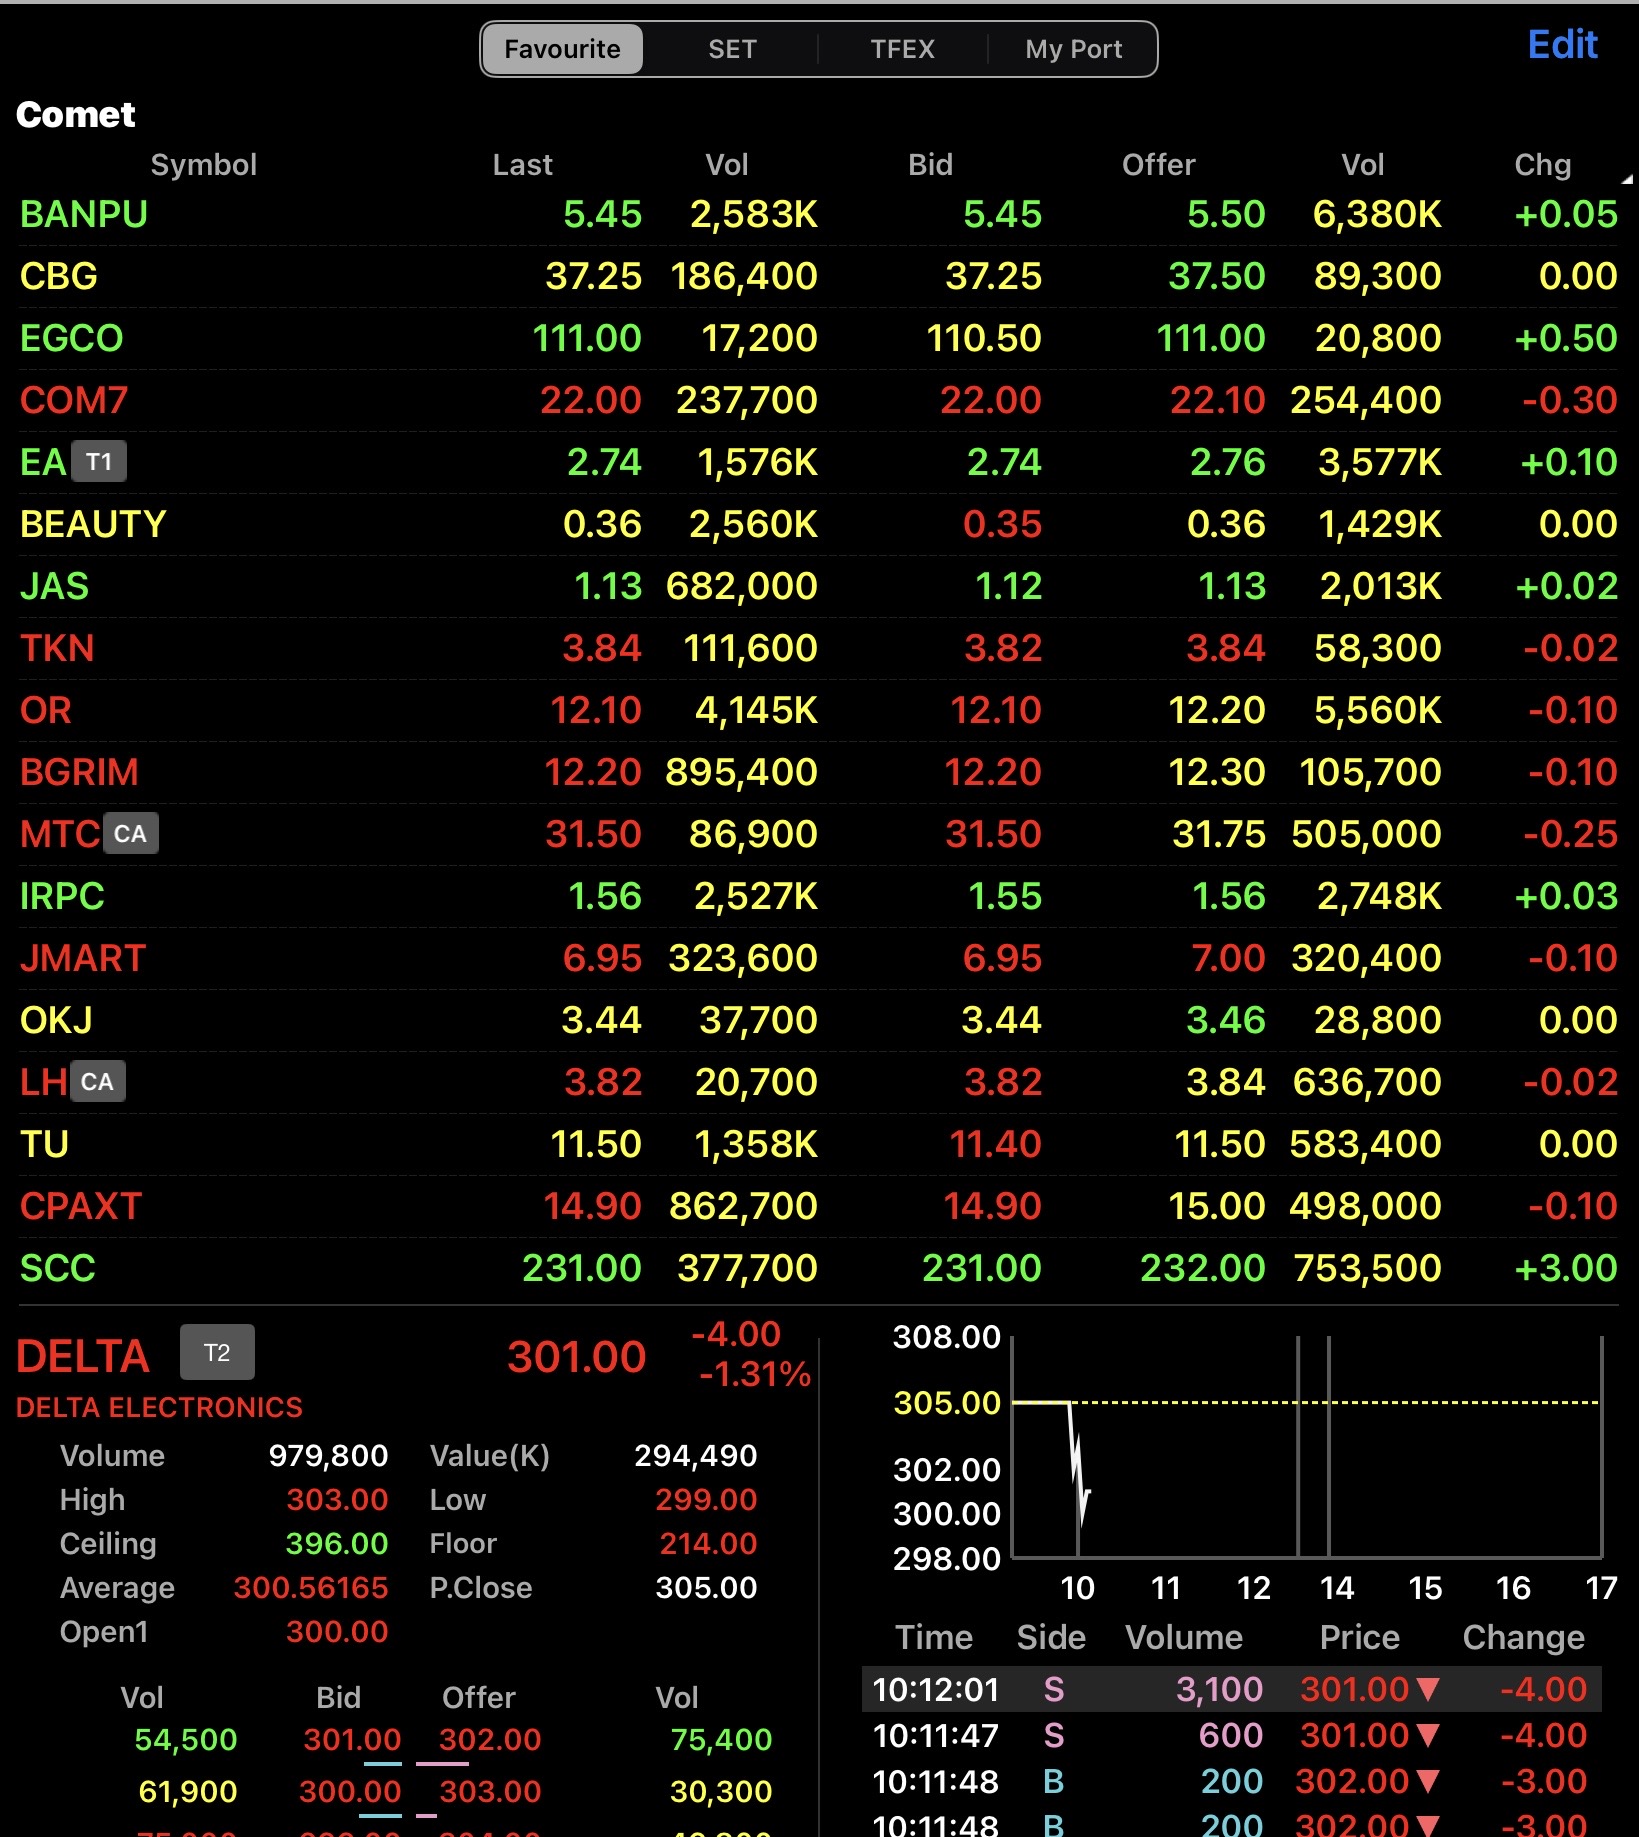Select the SCC stock symbol
1639x1837 pixels.
pyautogui.click(x=58, y=1268)
